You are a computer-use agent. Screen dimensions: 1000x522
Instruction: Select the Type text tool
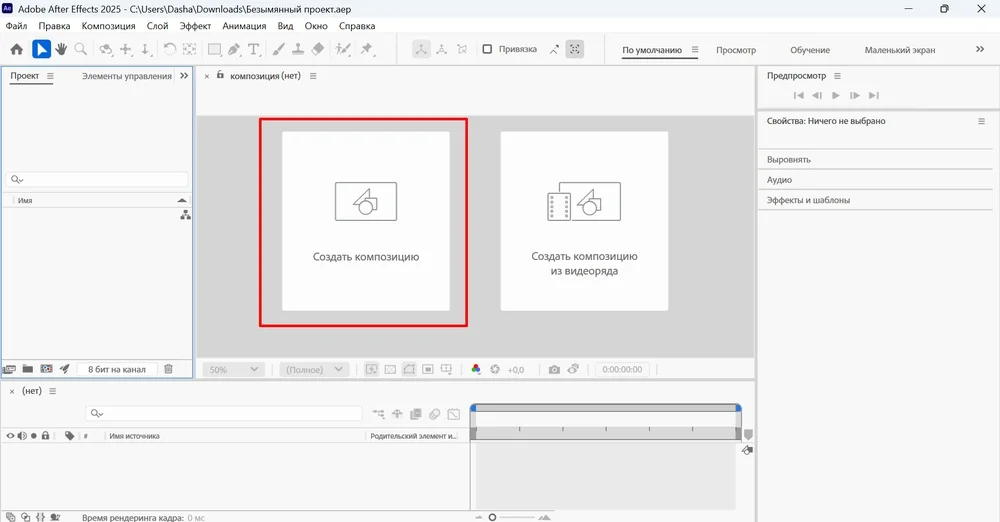coord(254,49)
